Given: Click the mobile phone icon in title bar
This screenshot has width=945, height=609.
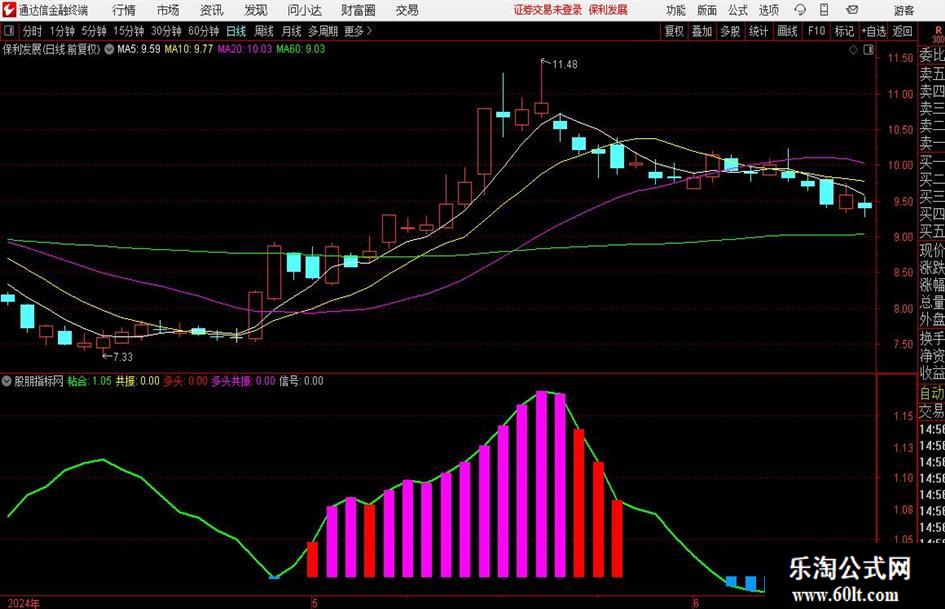Looking at the screenshot, I should pyautogui.click(x=824, y=10).
